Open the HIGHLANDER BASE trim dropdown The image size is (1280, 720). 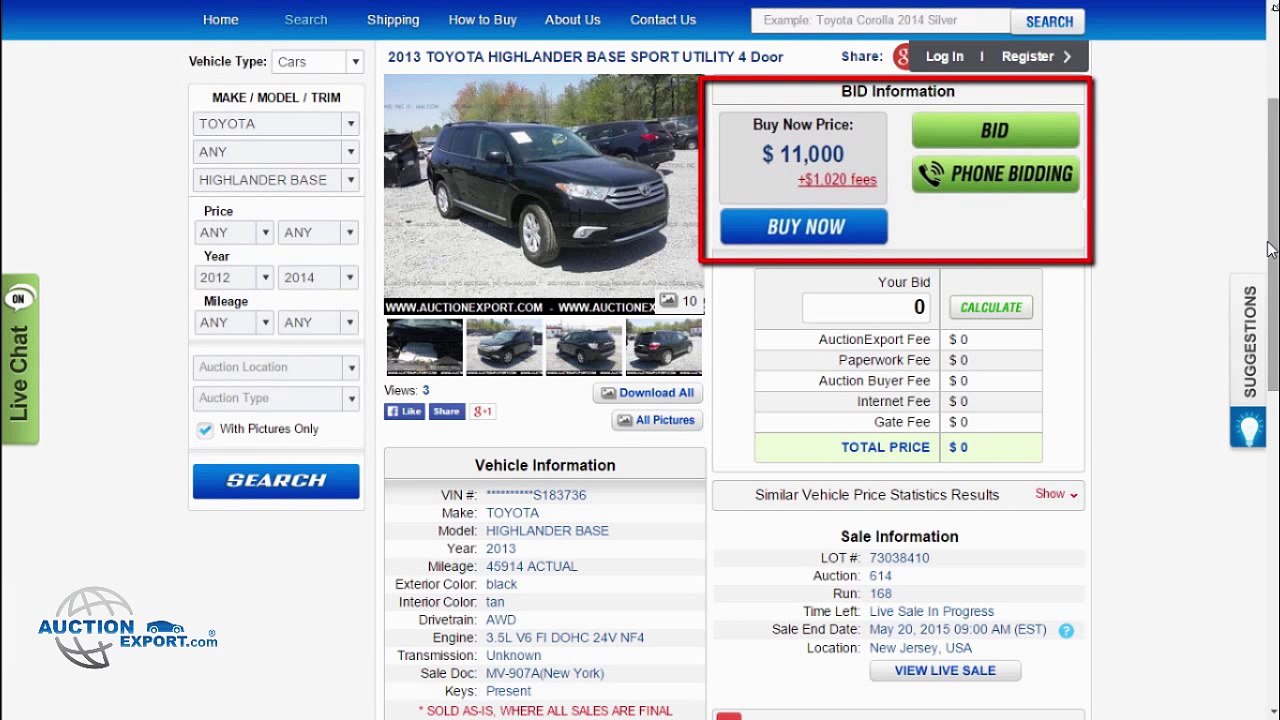[x=276, y=180]
